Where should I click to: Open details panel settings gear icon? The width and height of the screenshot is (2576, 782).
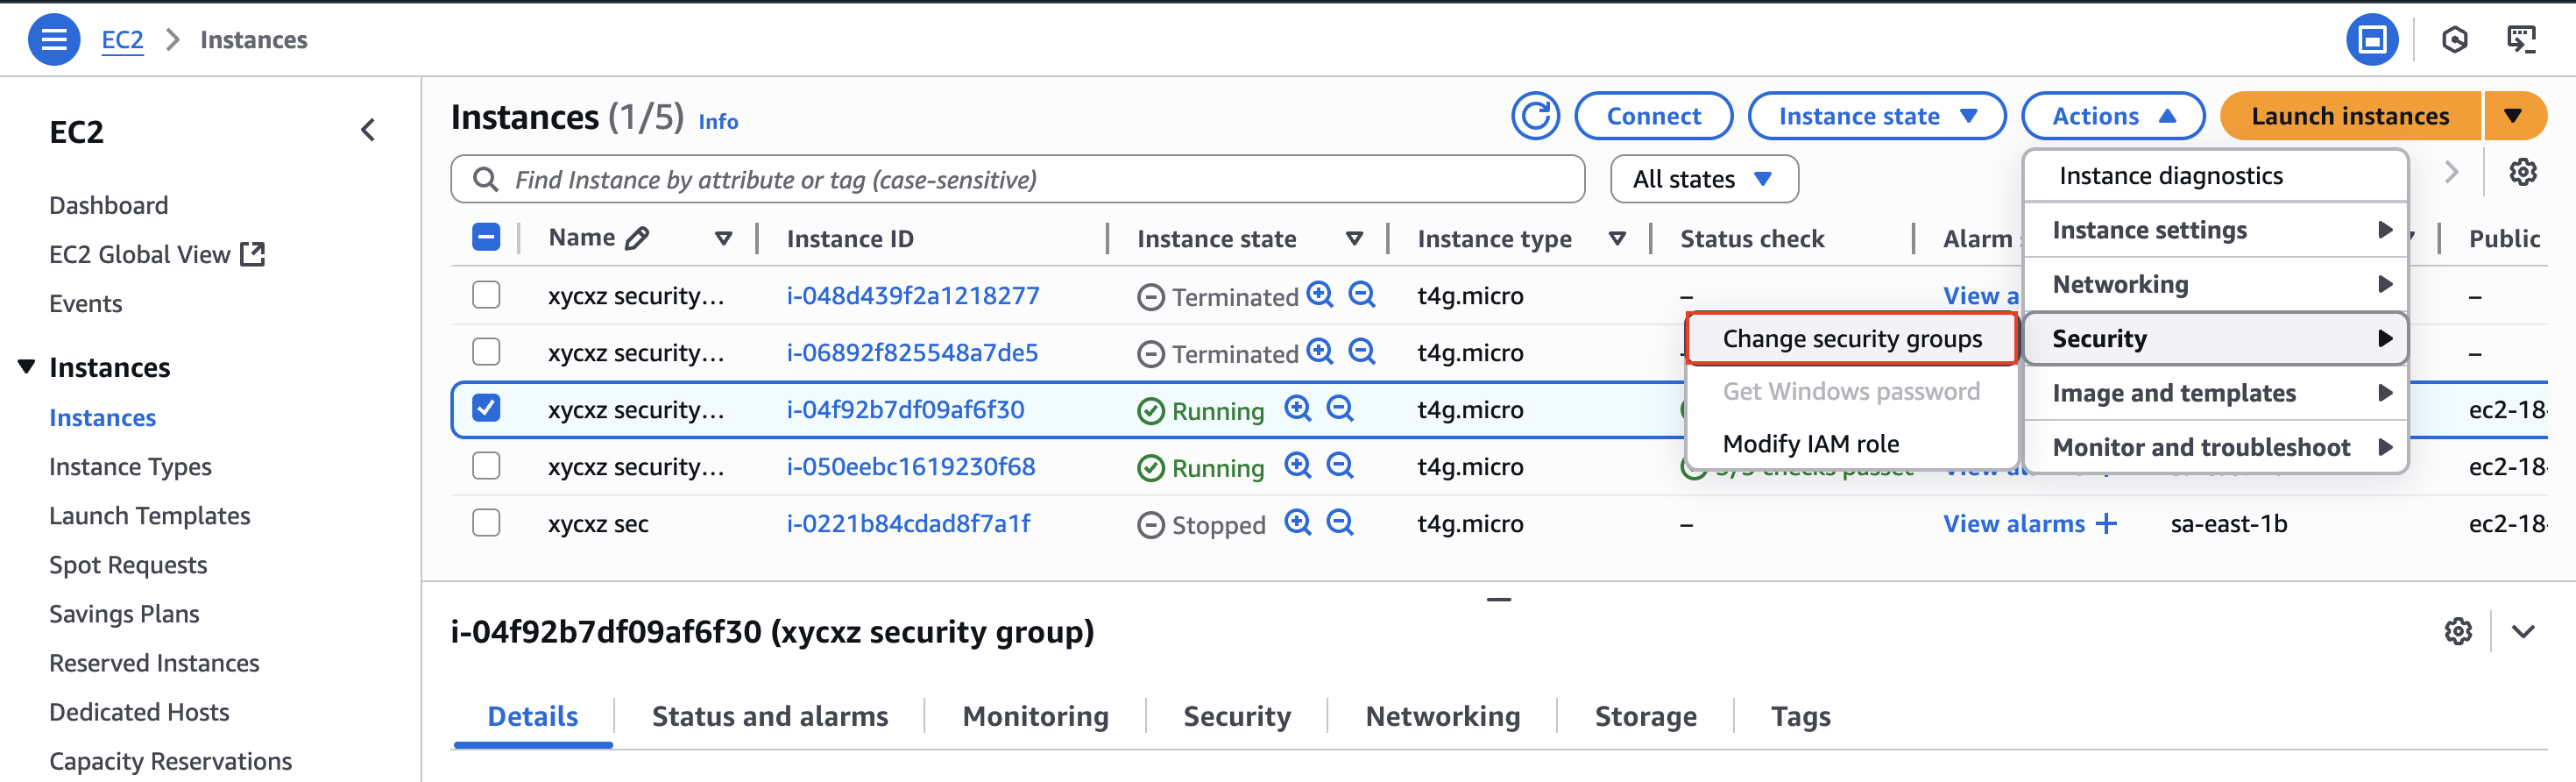pyautogui.click(x=2458, y=632)
